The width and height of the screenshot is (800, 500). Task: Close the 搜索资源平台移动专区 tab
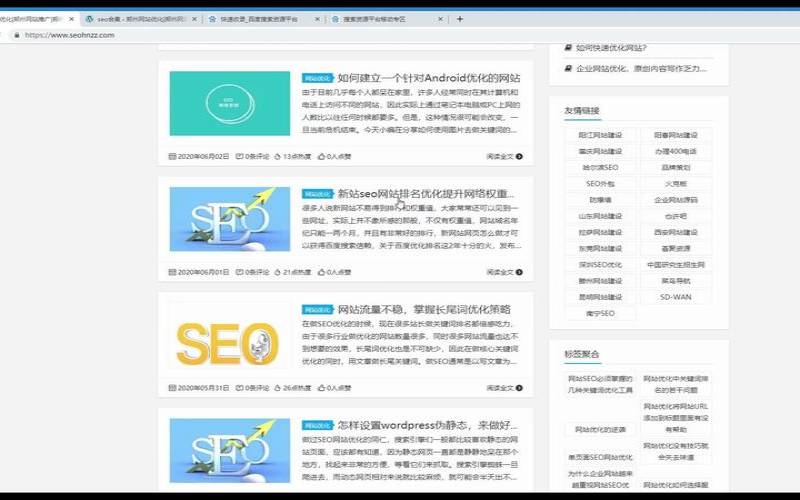[x=441, y=19]
